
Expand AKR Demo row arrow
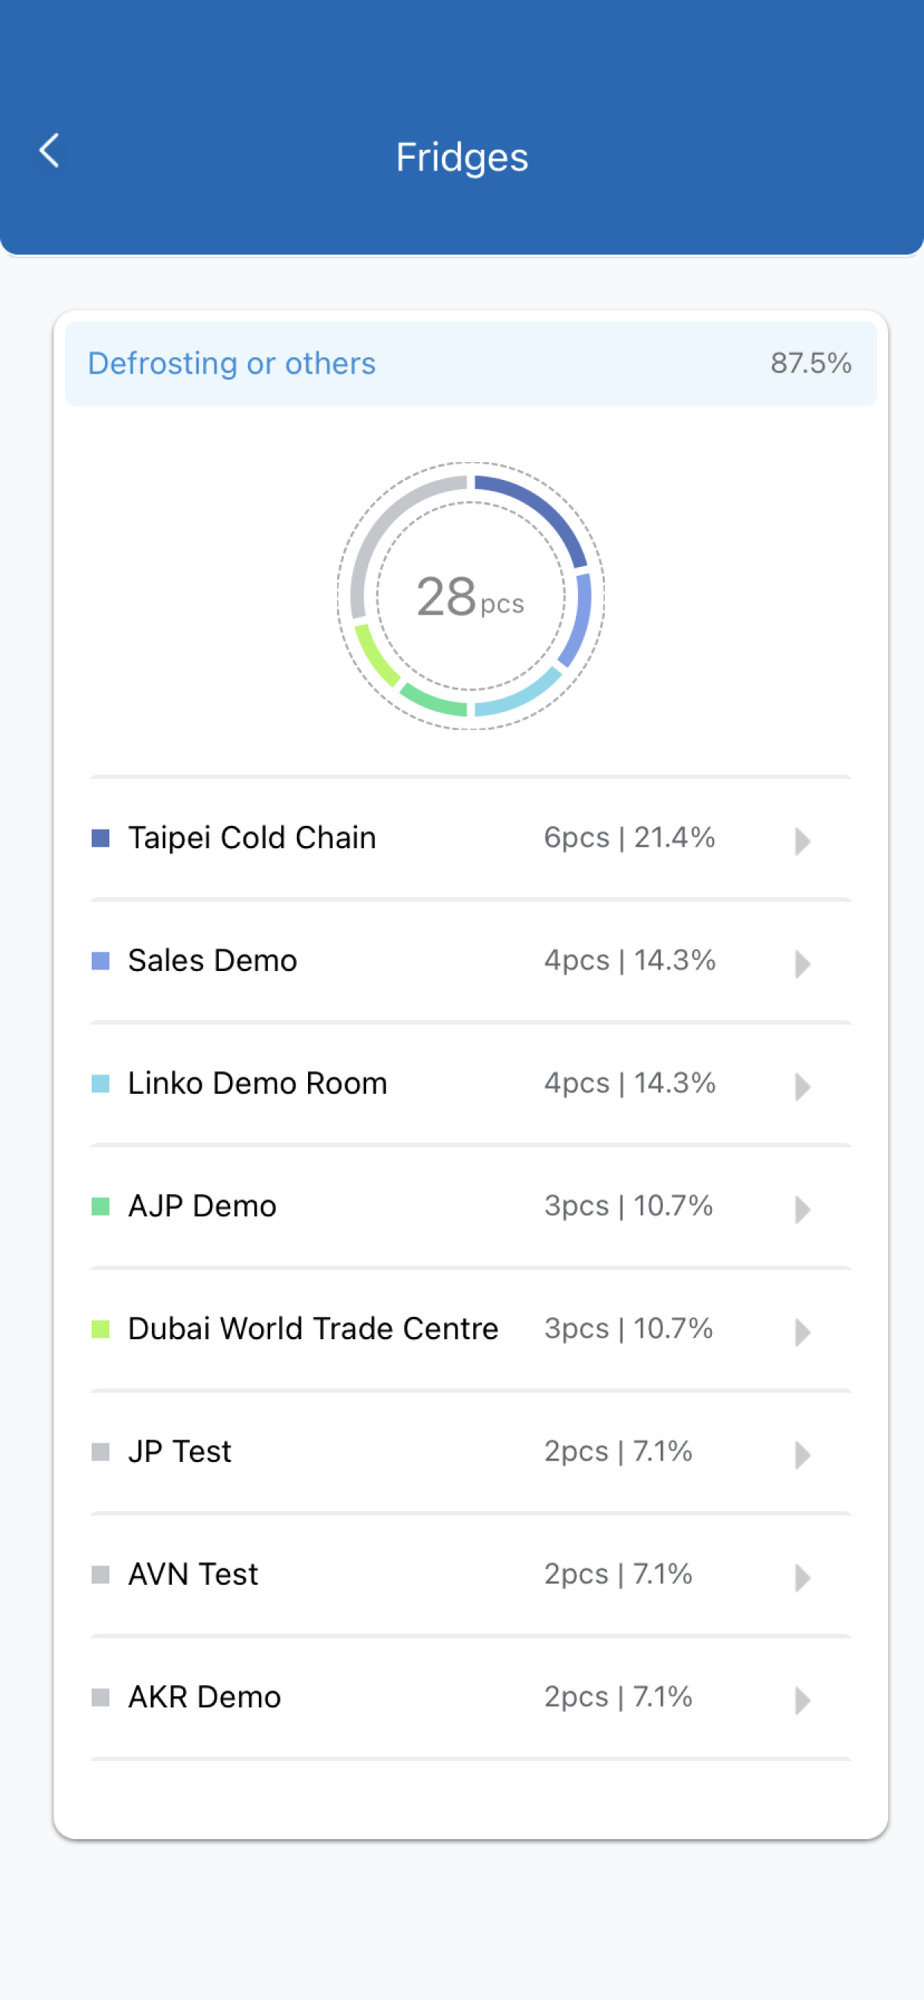[802, 1700]
